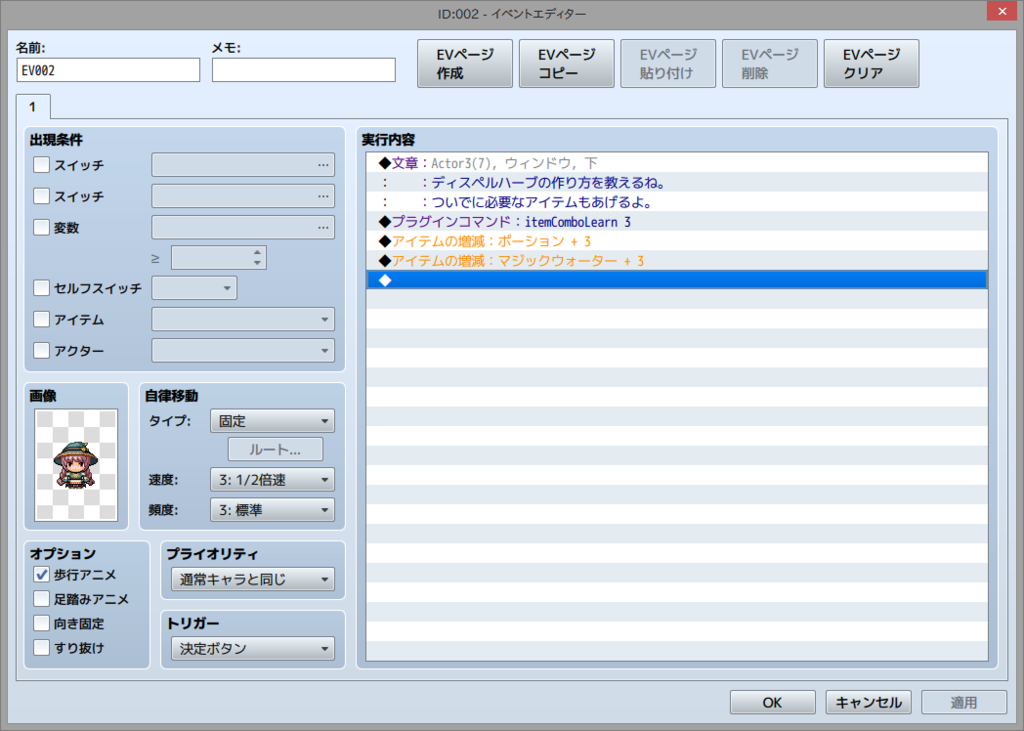Select event page tab 1

coord(33,106)
